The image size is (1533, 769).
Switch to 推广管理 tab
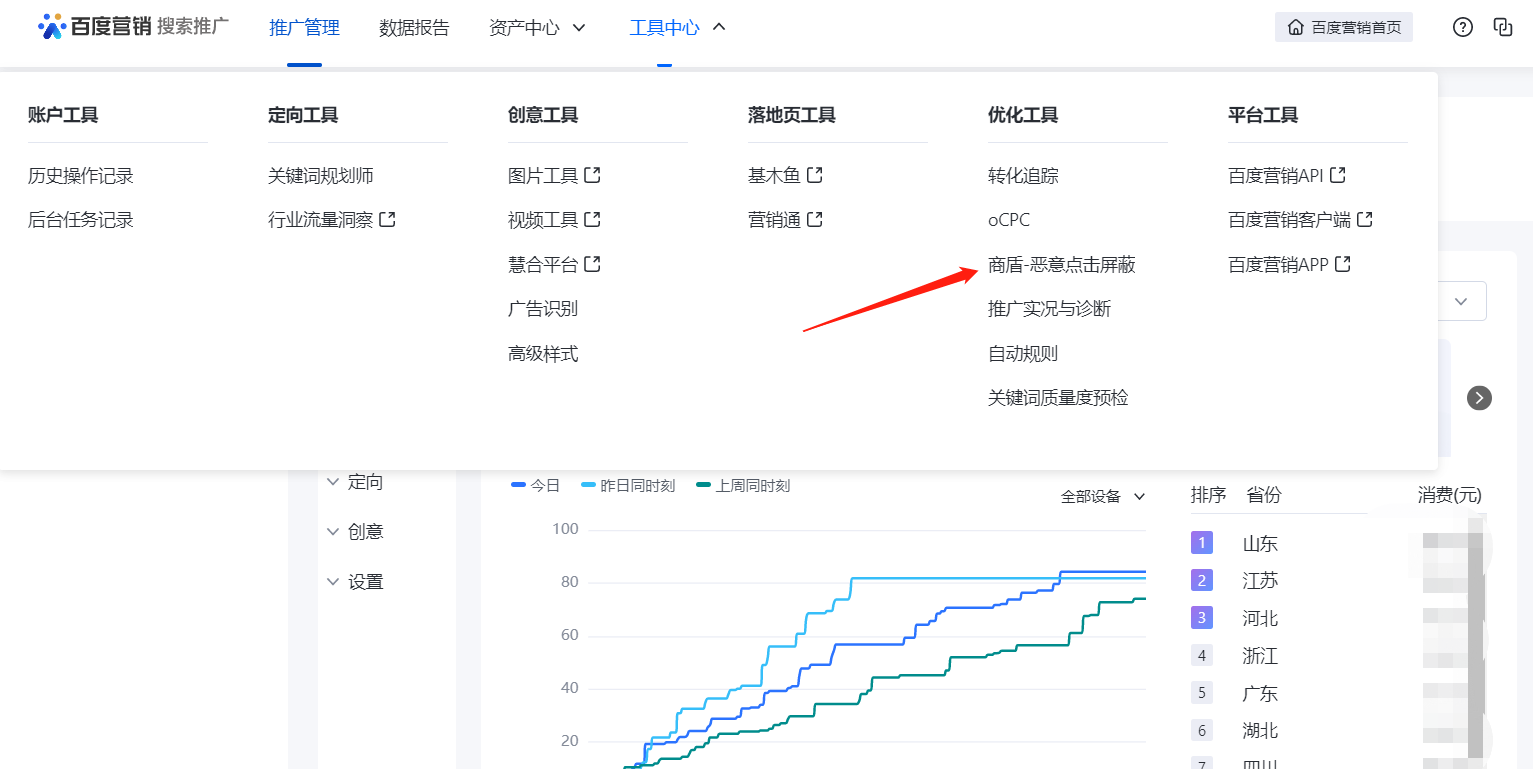[x=305, y=28]
